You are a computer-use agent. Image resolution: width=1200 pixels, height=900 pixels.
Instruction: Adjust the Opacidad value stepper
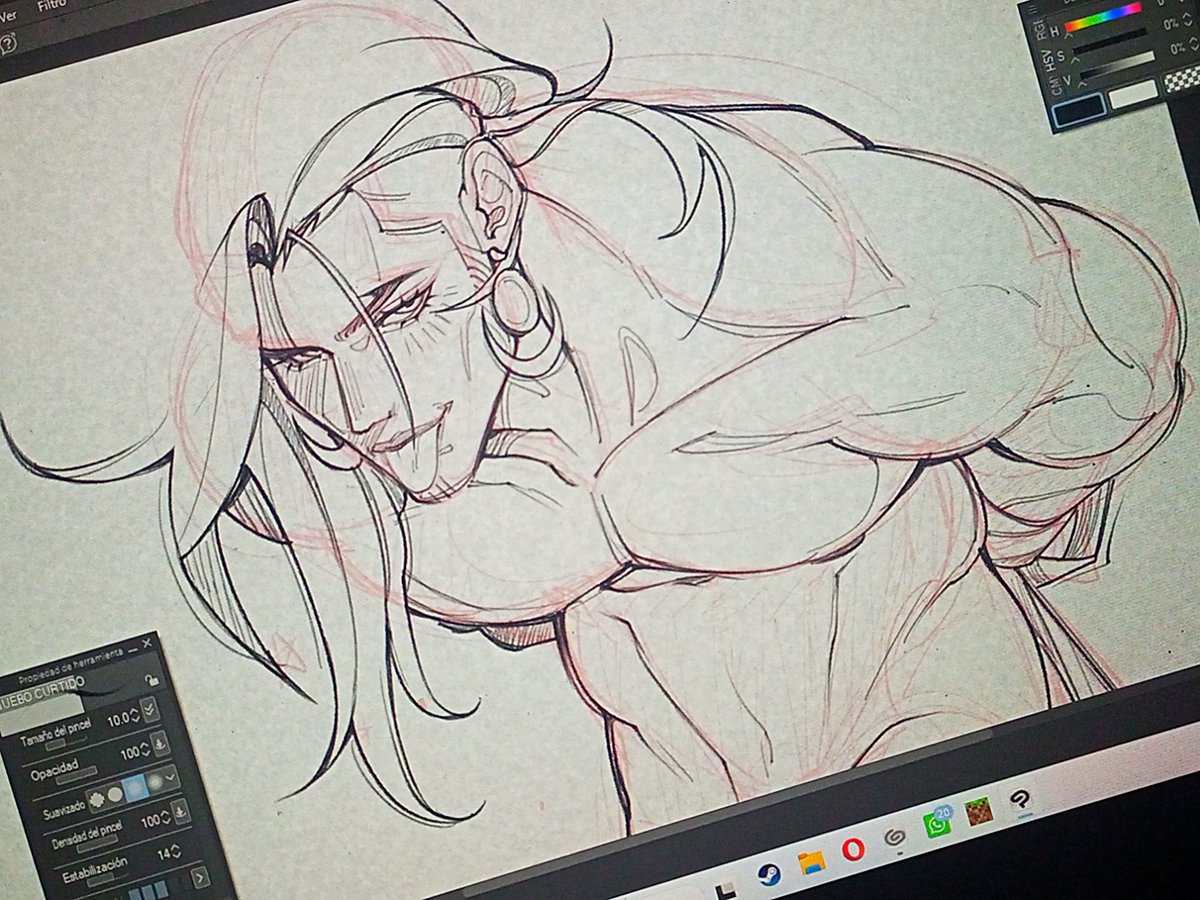tap(144, 748)
